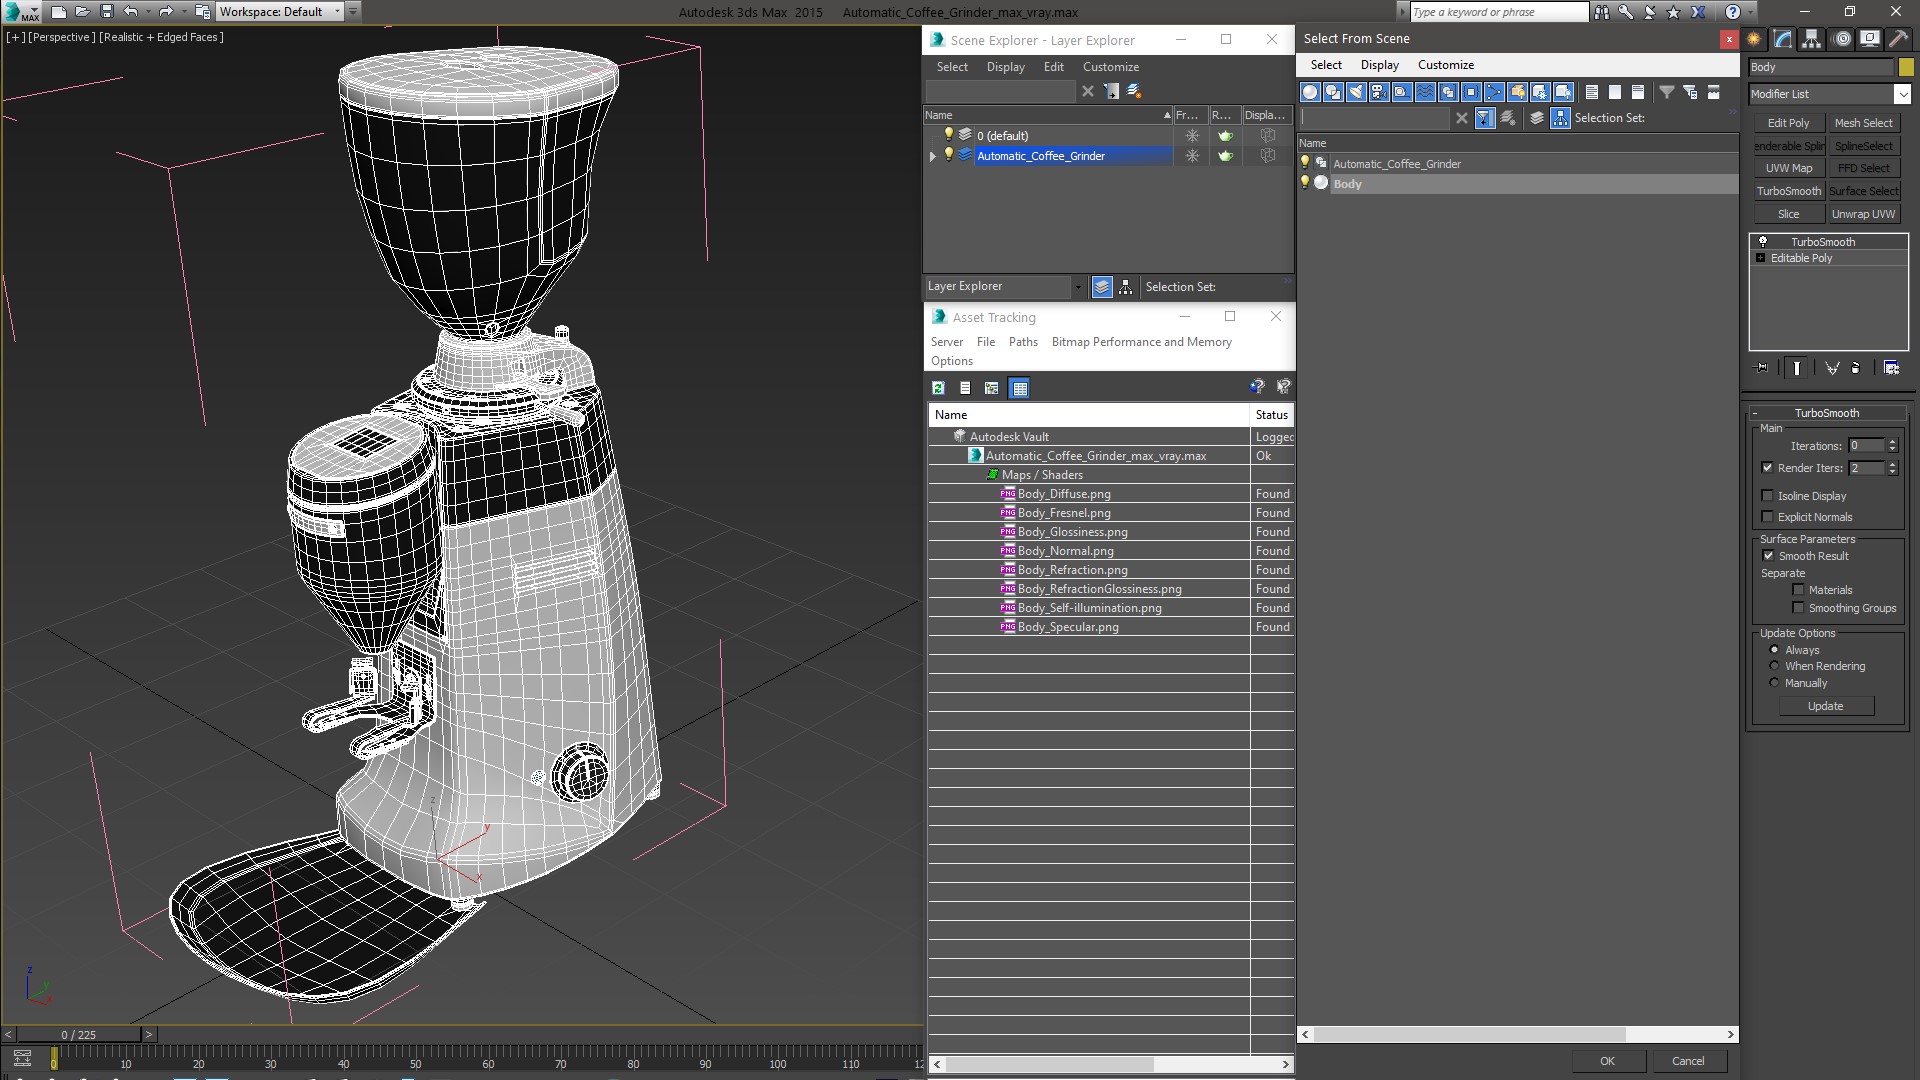This screenshot has height=1080, width=1920.
Task: Open Edit menu in Scene Explorer
Action: point(1053,67)
